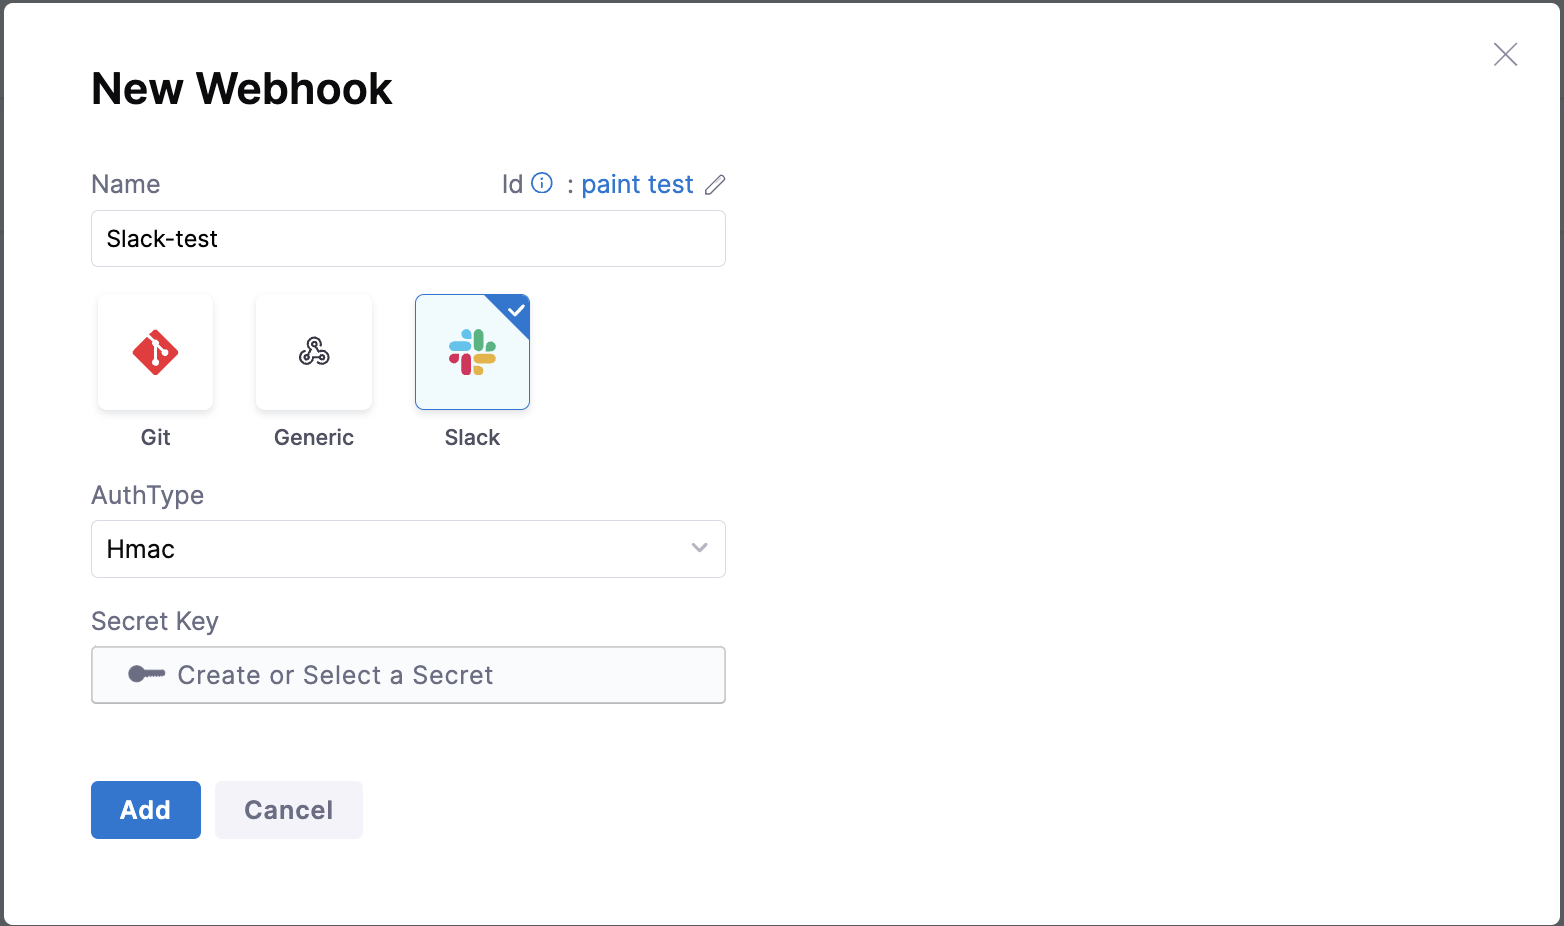Open the Create or Select a Secret picker

(408, 675)
